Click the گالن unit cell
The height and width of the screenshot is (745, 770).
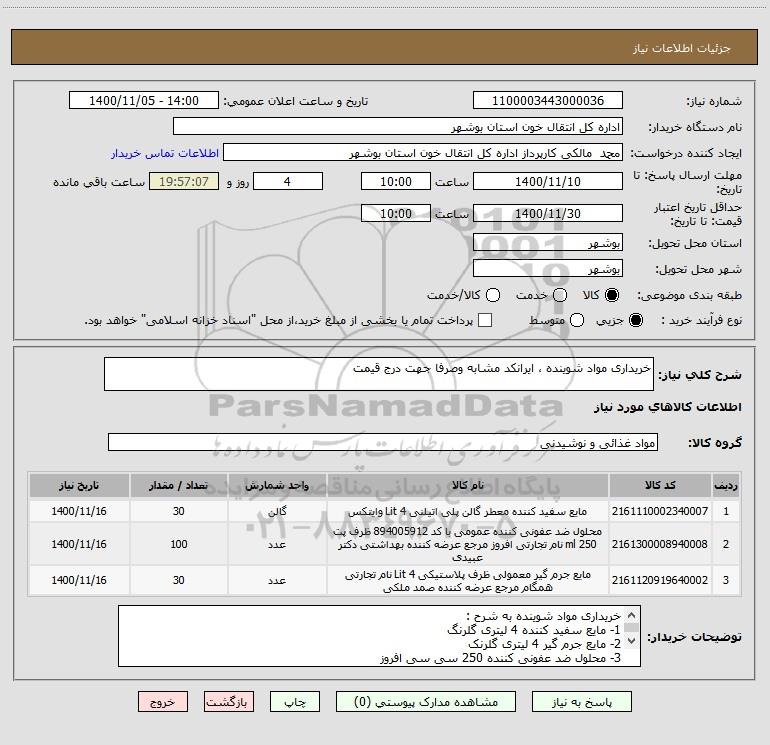tap(277, 511)
